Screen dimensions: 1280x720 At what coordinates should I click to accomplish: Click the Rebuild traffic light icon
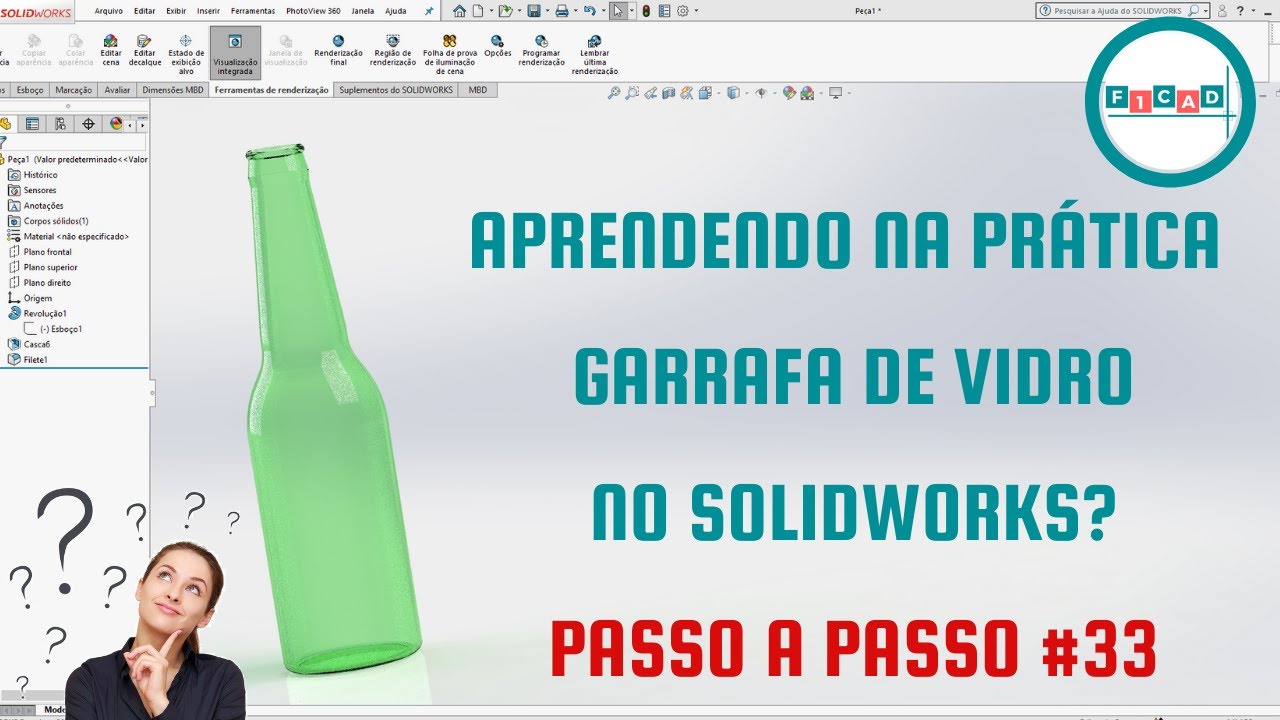[x=646, y=11]
